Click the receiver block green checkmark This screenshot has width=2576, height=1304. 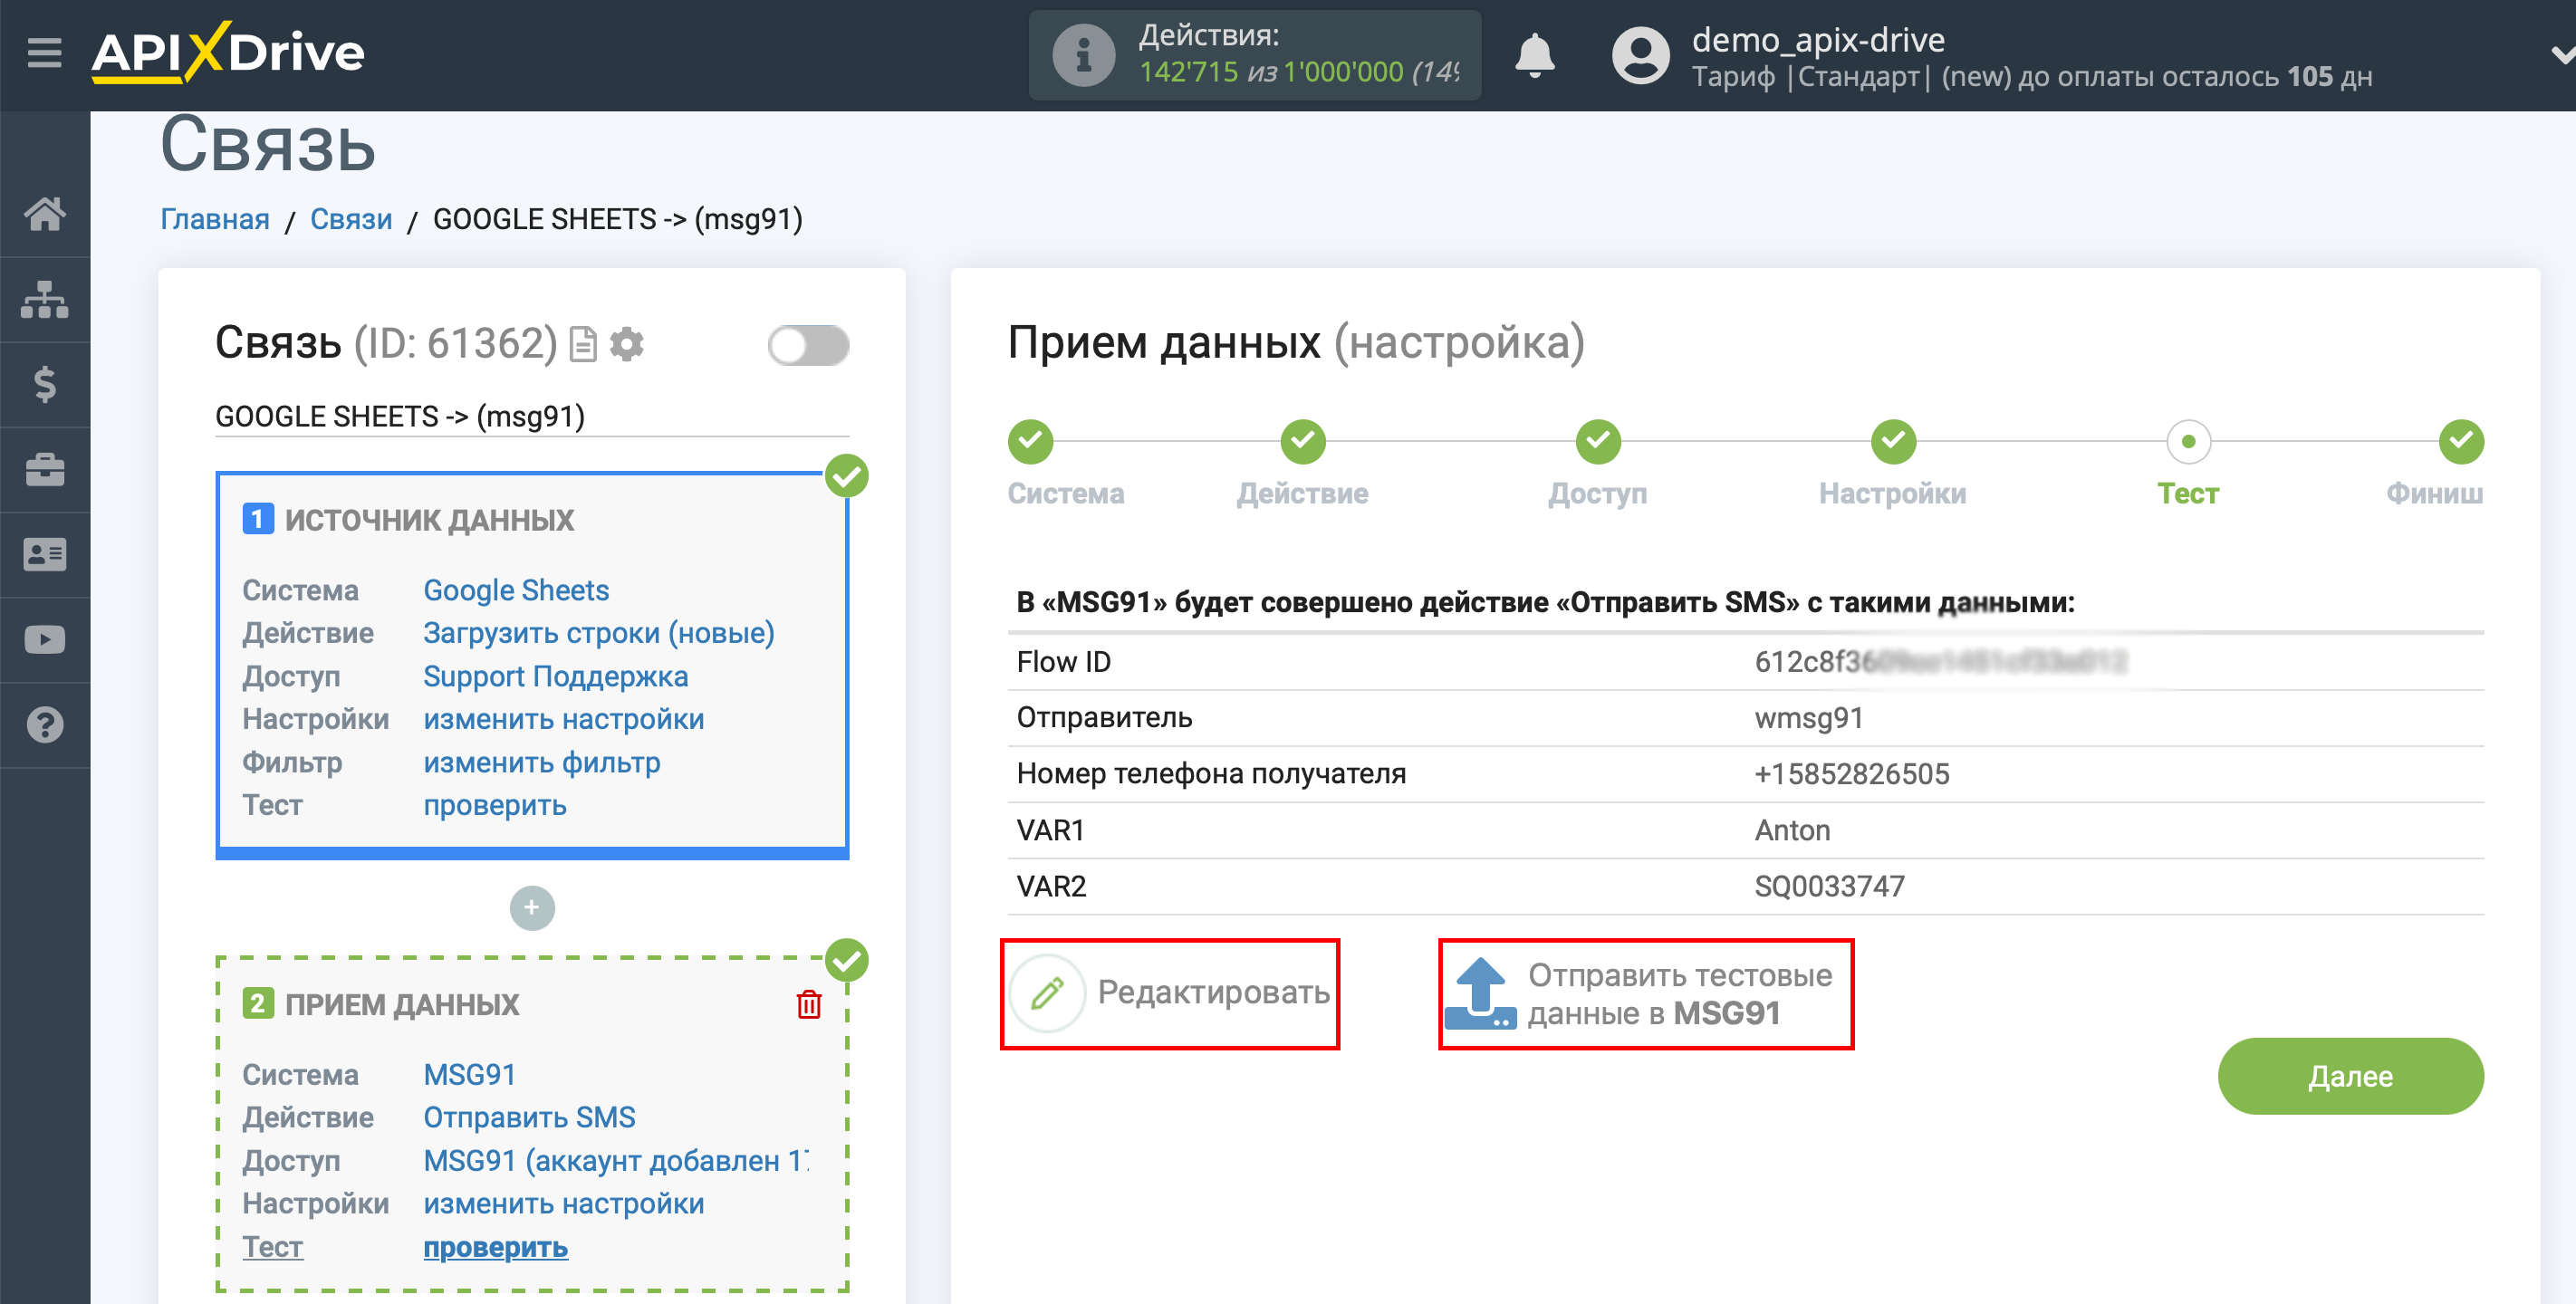(847, 960)
